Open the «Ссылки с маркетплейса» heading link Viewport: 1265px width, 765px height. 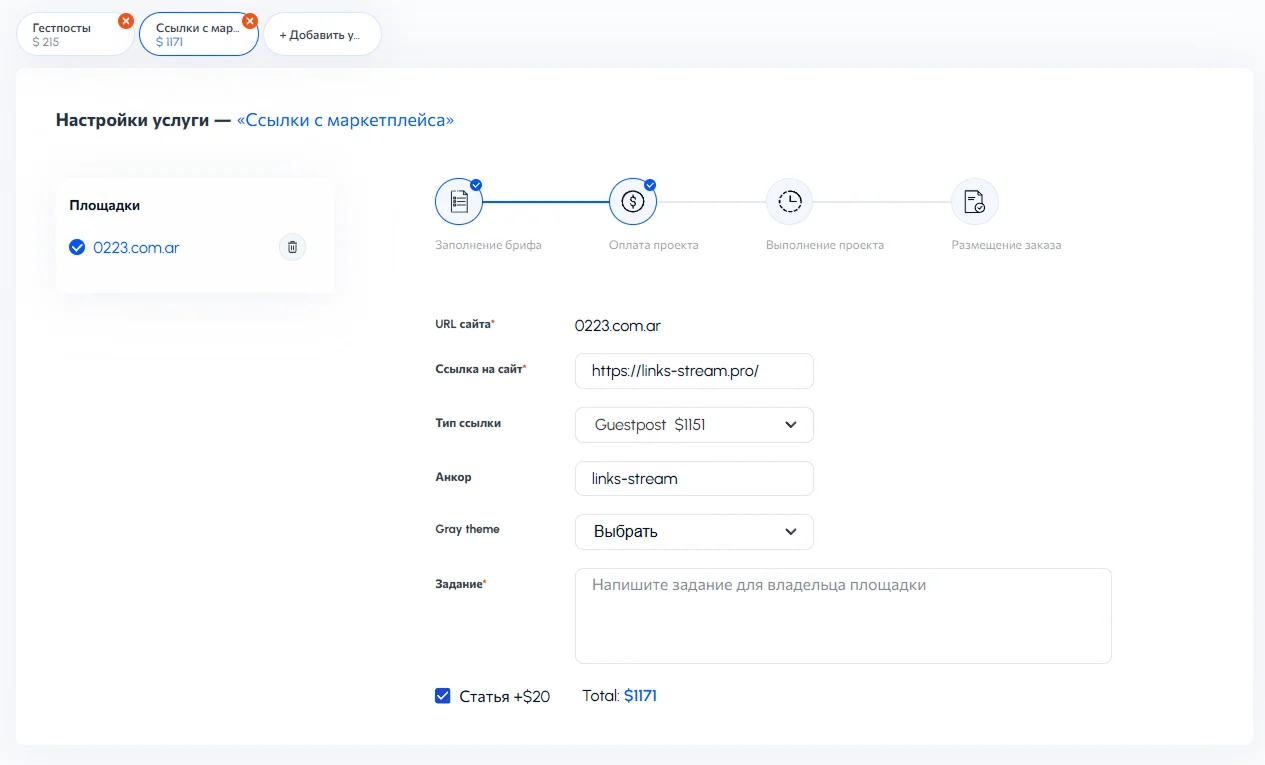tap(345, 121)
